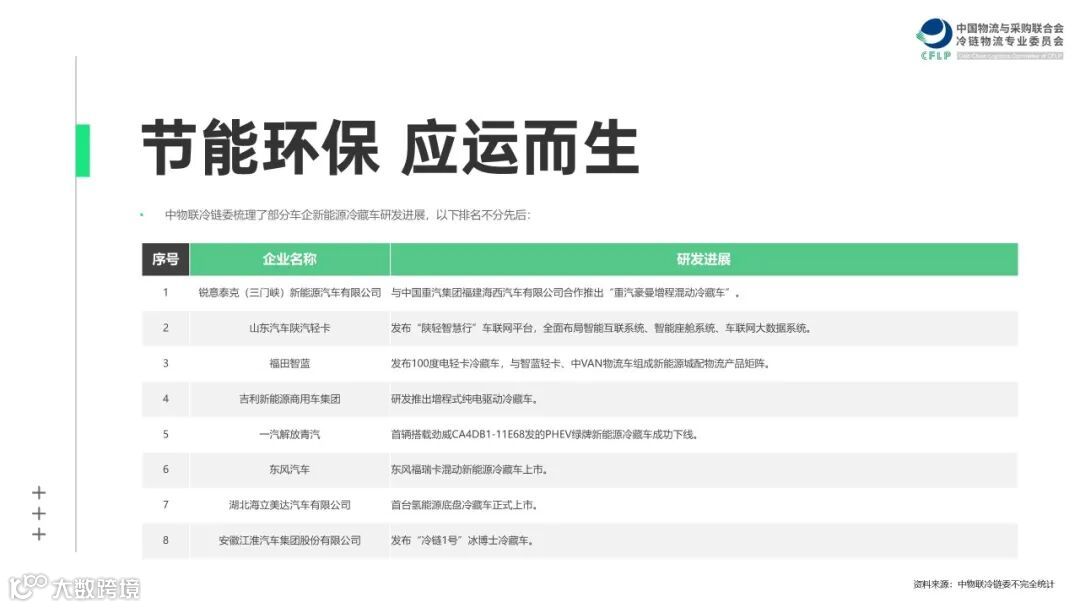The width and height of the screenshot is (1080, 608).
Task: Select company cell 吉利新能源商用车集团
Action: point(289,399)
